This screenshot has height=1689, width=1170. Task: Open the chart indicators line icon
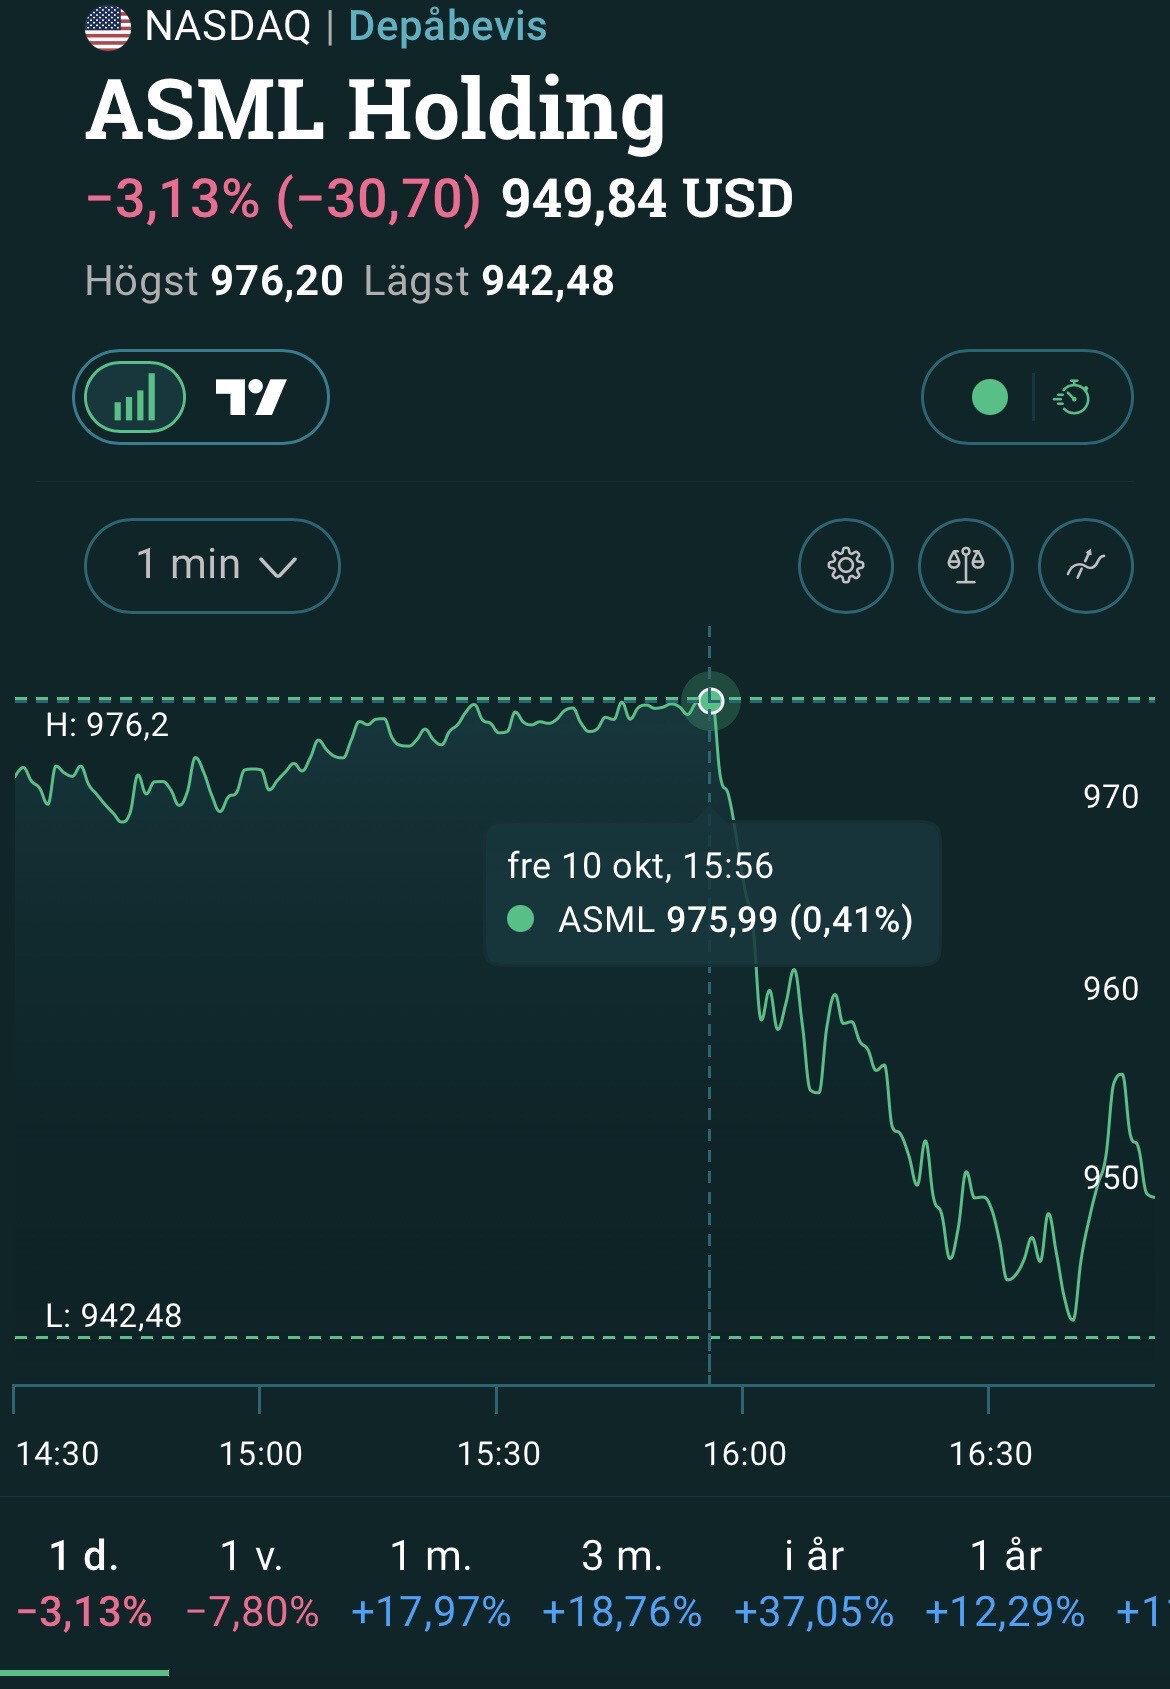point(1085,565)
